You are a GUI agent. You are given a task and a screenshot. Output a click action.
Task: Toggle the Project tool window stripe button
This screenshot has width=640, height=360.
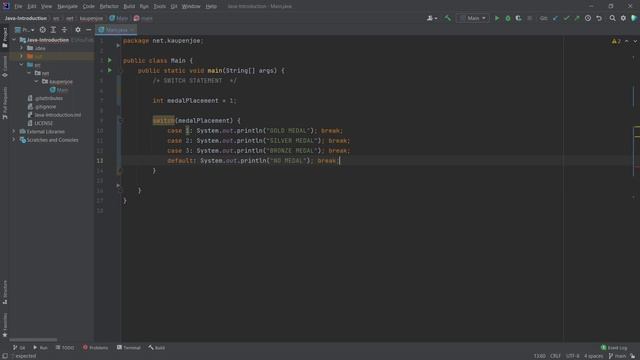coord(4,38)
